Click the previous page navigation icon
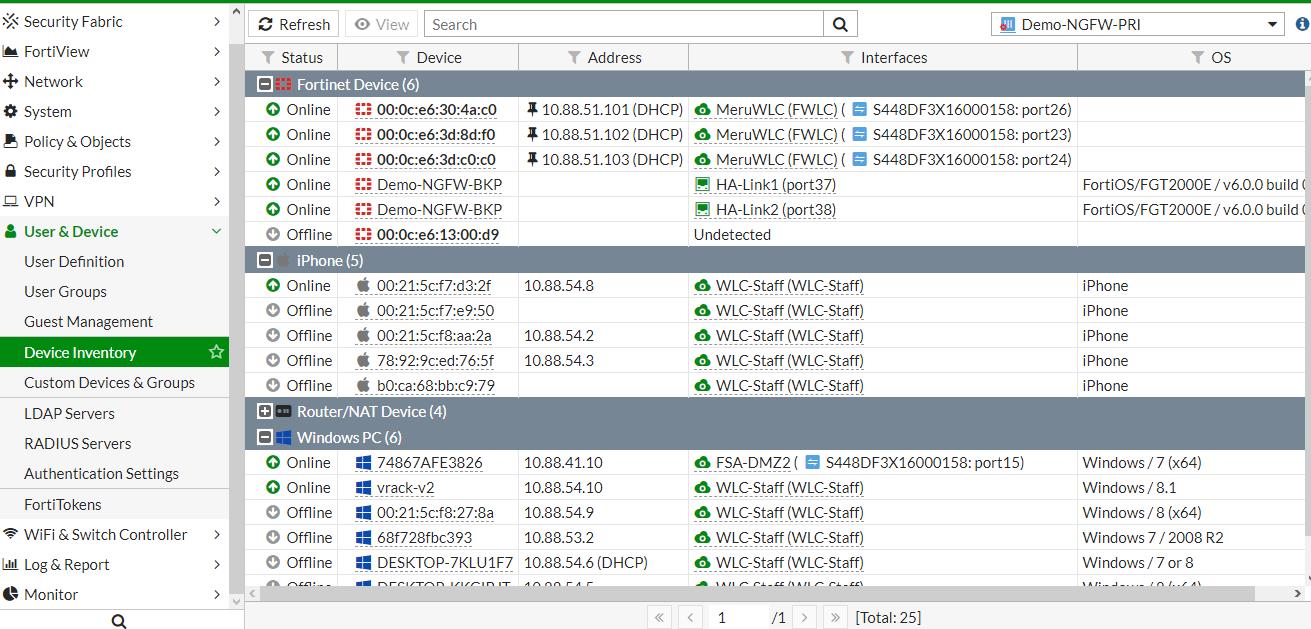 click(x=690, y=618)
